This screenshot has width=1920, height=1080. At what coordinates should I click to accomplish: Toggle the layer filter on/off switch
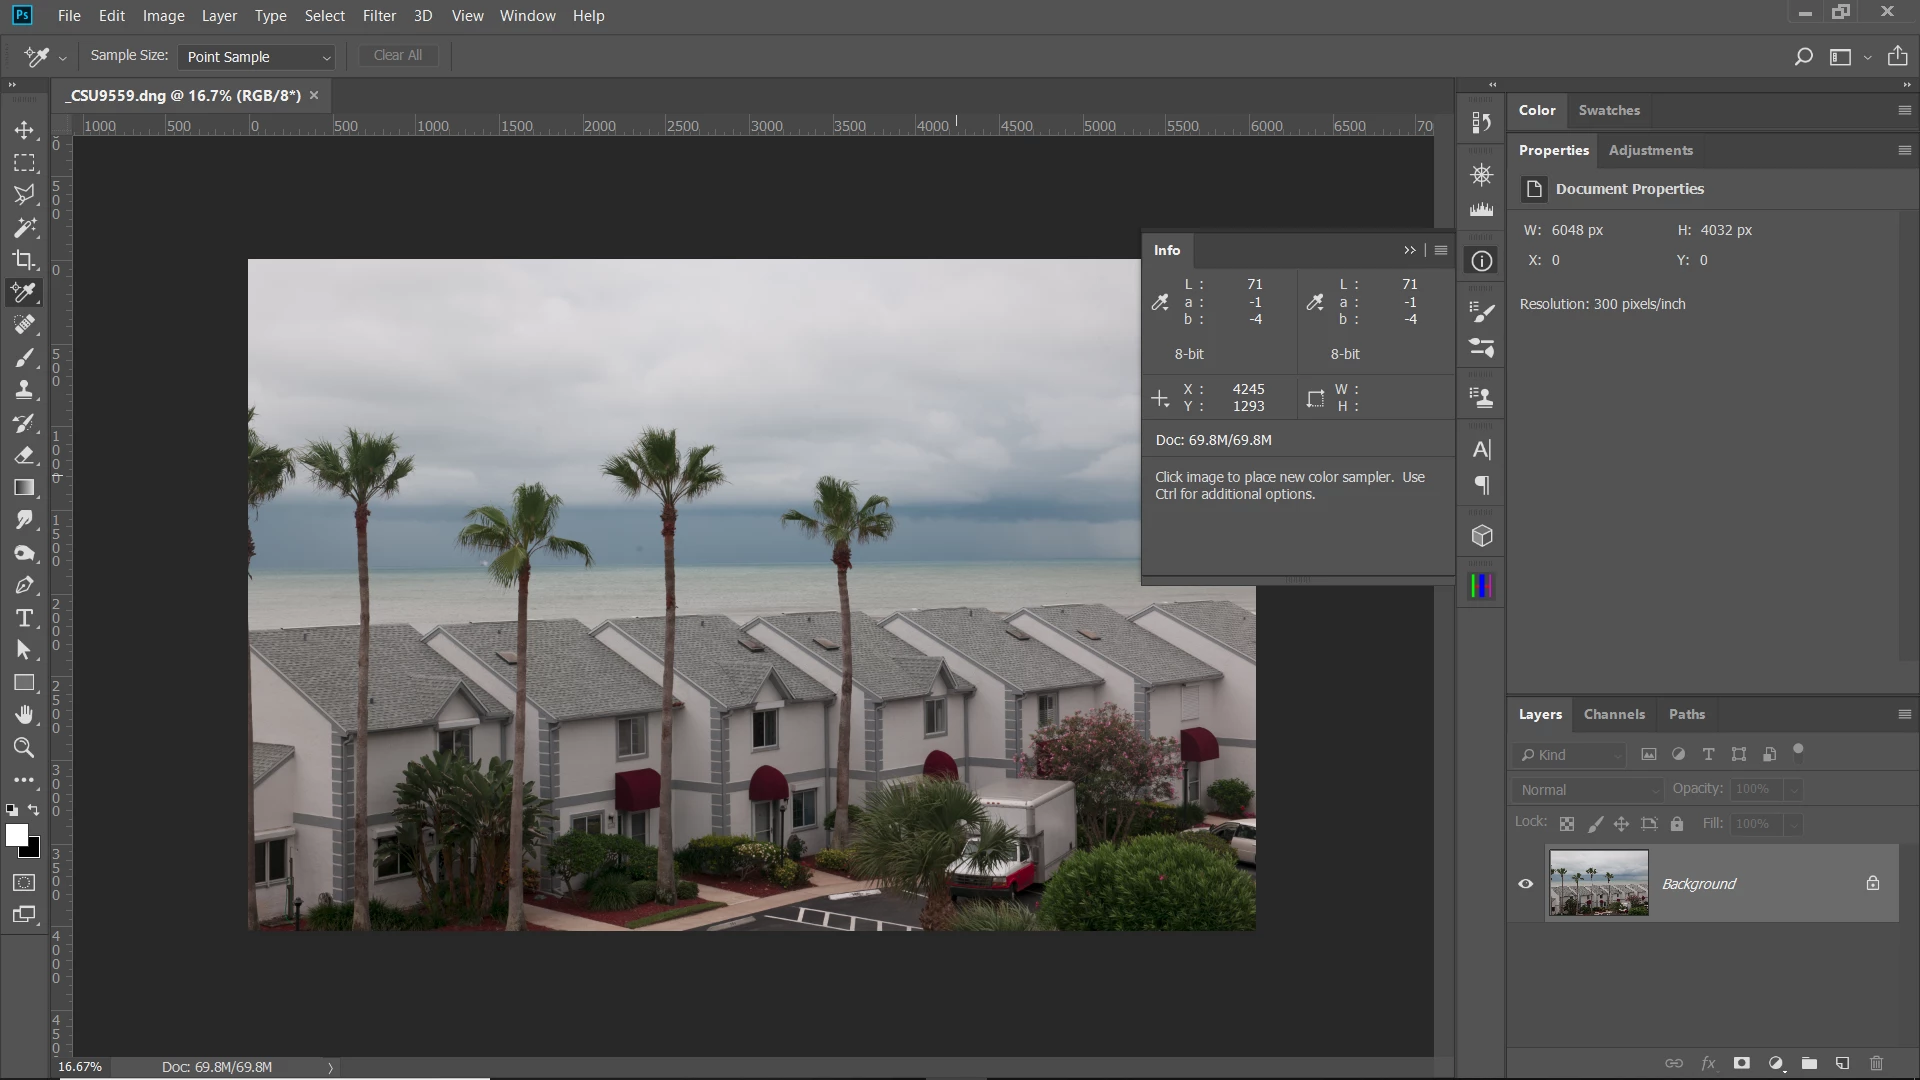click(x=1798, y=752)
